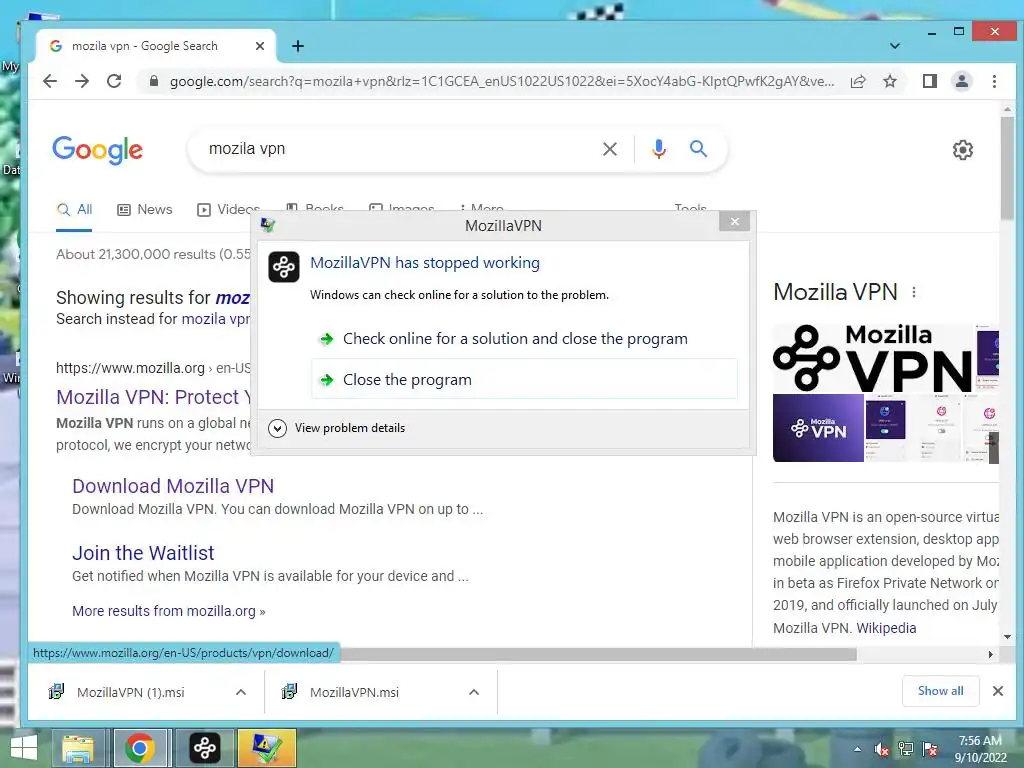Check online for a solution and close program
The height and width of the screenshot is (768, 1024).
point(524,338)
